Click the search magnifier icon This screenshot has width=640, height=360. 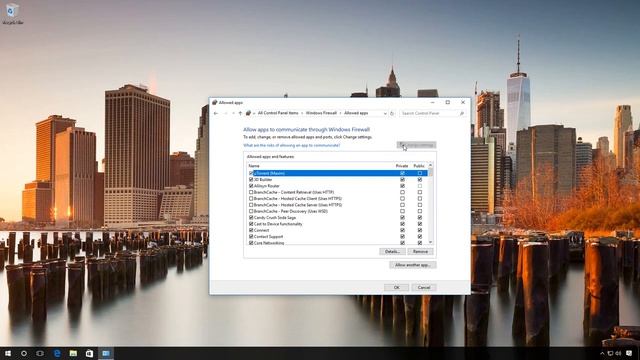pos(462,113)
